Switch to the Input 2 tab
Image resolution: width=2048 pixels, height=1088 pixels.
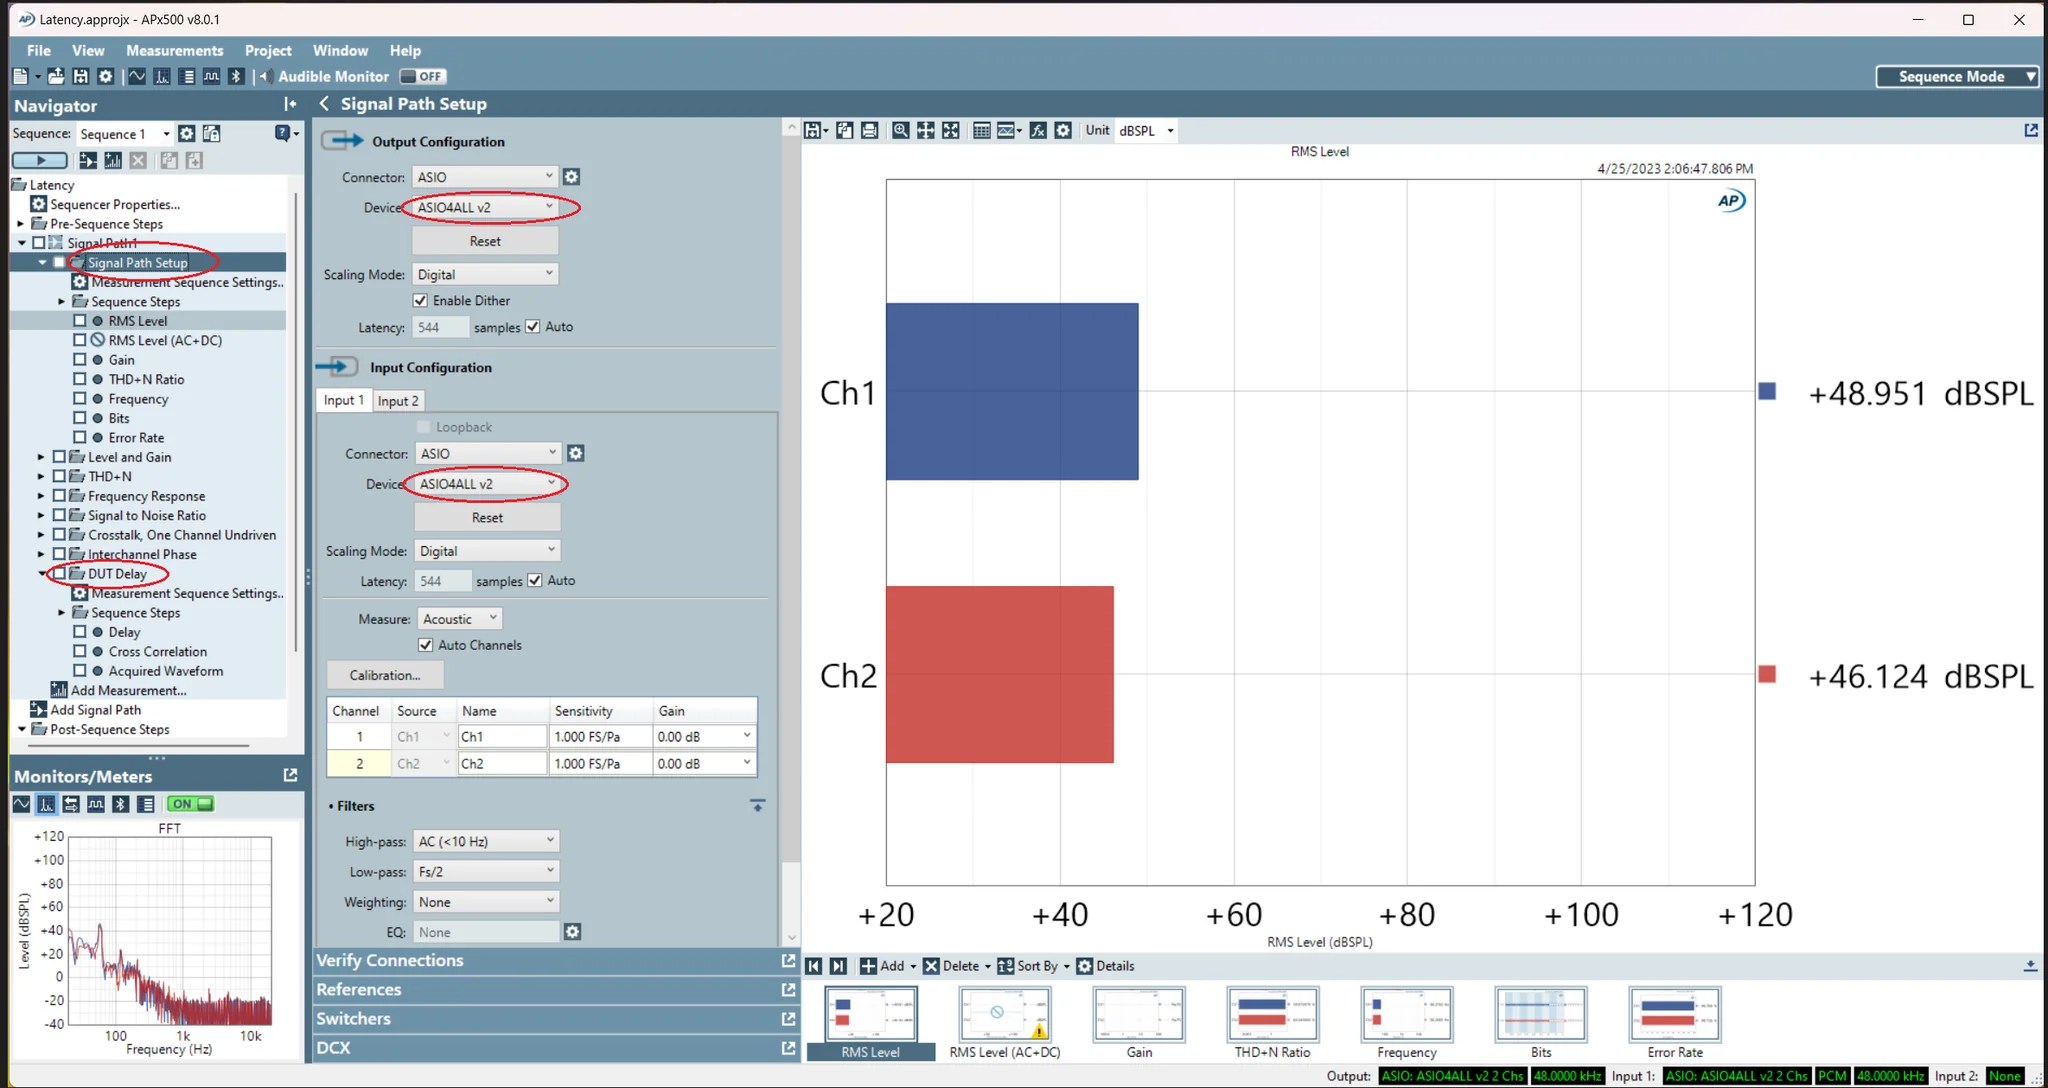[x=398, y=400]
